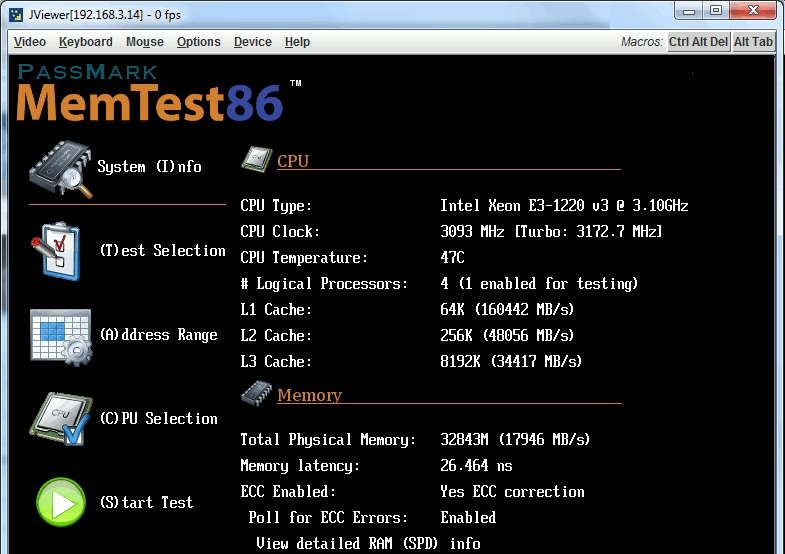Screen dimensions: 785x554
Task: Open the Device menu
Action: coord(253,42)
